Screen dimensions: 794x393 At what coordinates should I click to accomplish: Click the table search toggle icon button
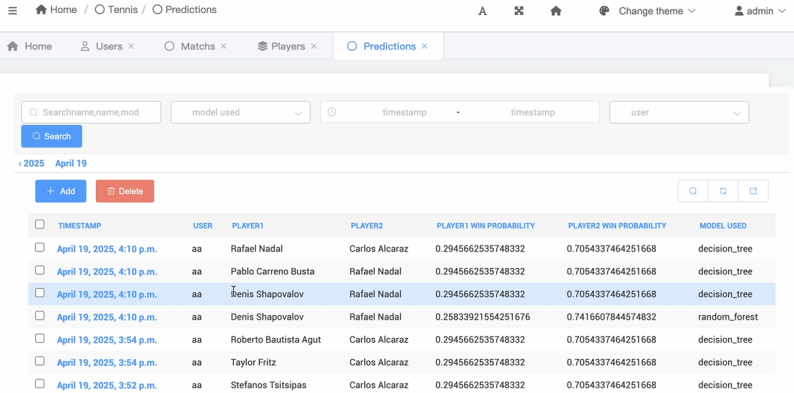pos(693,191)
